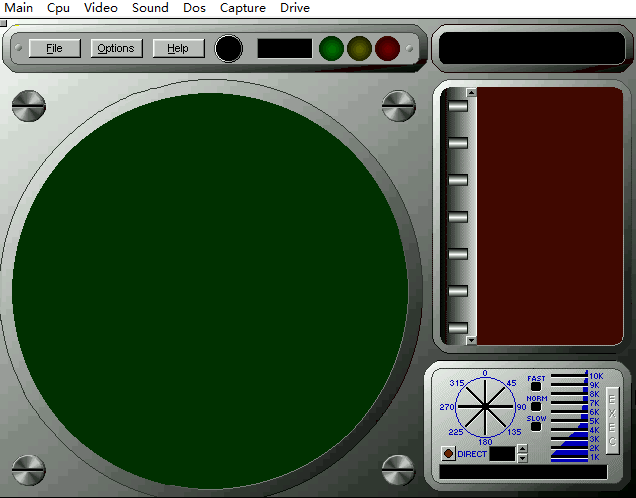Click the yellow status light
This screenshot has width=636, height=498.
pyautogui.click(x=359, y=49)
